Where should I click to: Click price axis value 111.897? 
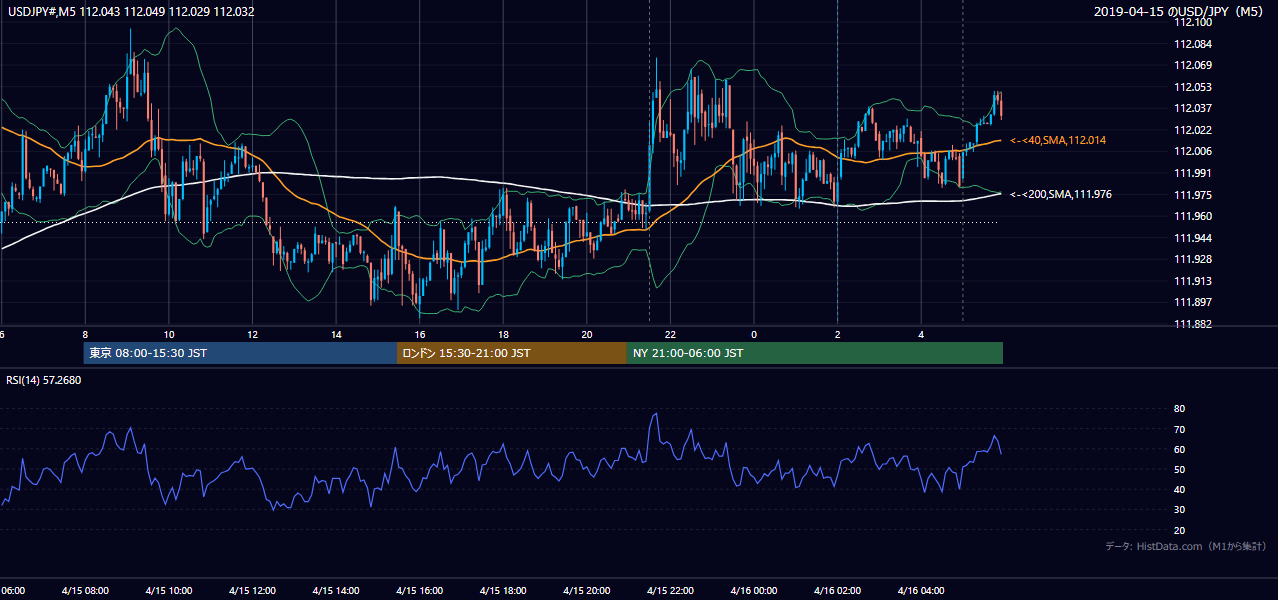[1194, 302]
